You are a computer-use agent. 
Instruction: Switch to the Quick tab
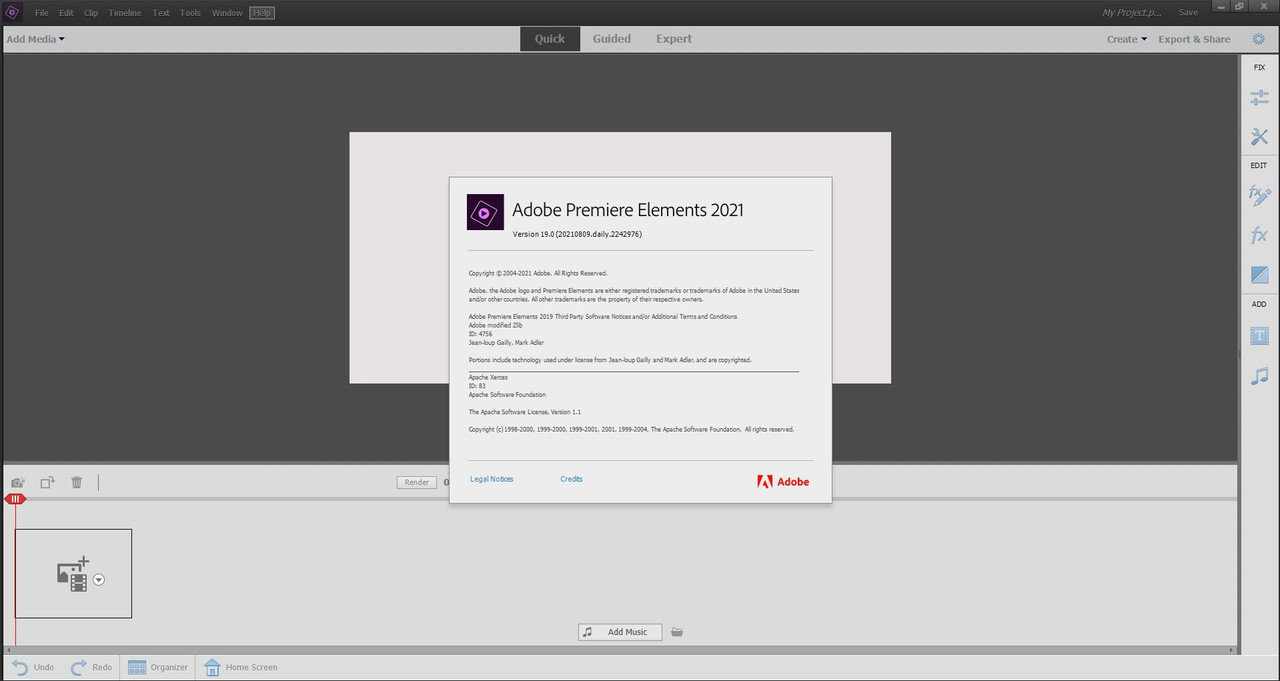click(x=550, y=39)
